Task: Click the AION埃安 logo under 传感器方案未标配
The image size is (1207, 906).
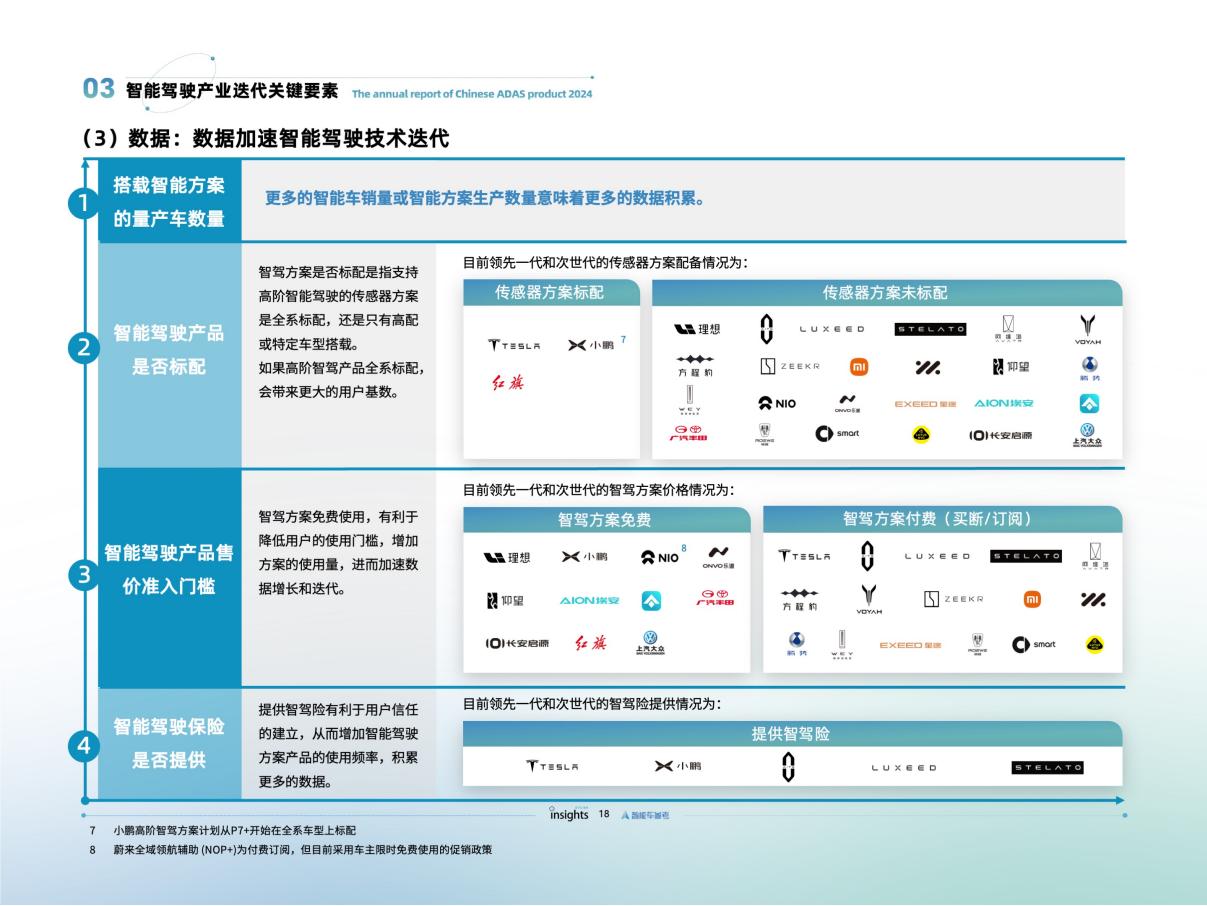Action: coord(1004,403)
